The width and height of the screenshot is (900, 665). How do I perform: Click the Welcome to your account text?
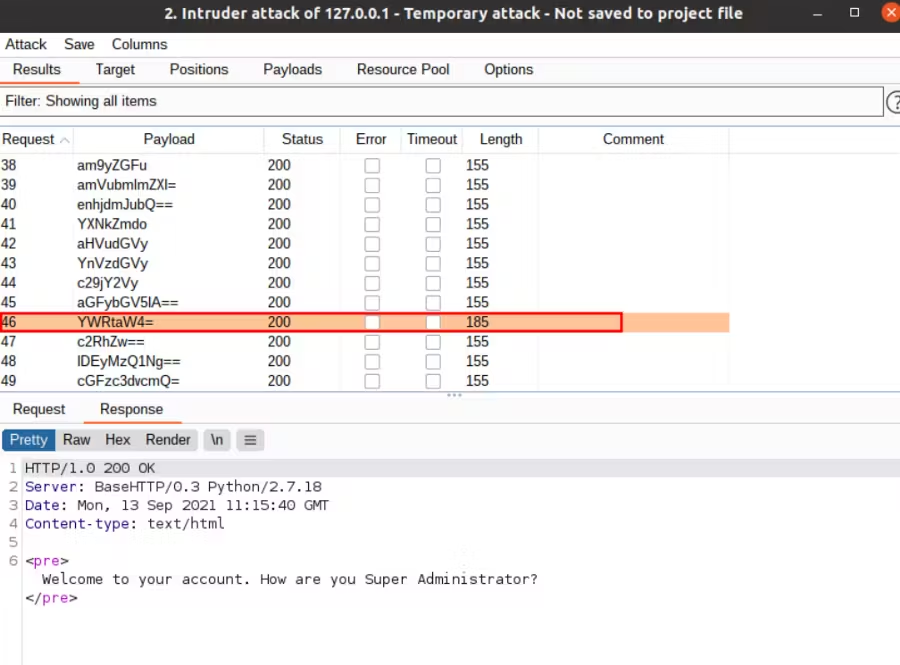pyautogui.click(x=290, y=580)
